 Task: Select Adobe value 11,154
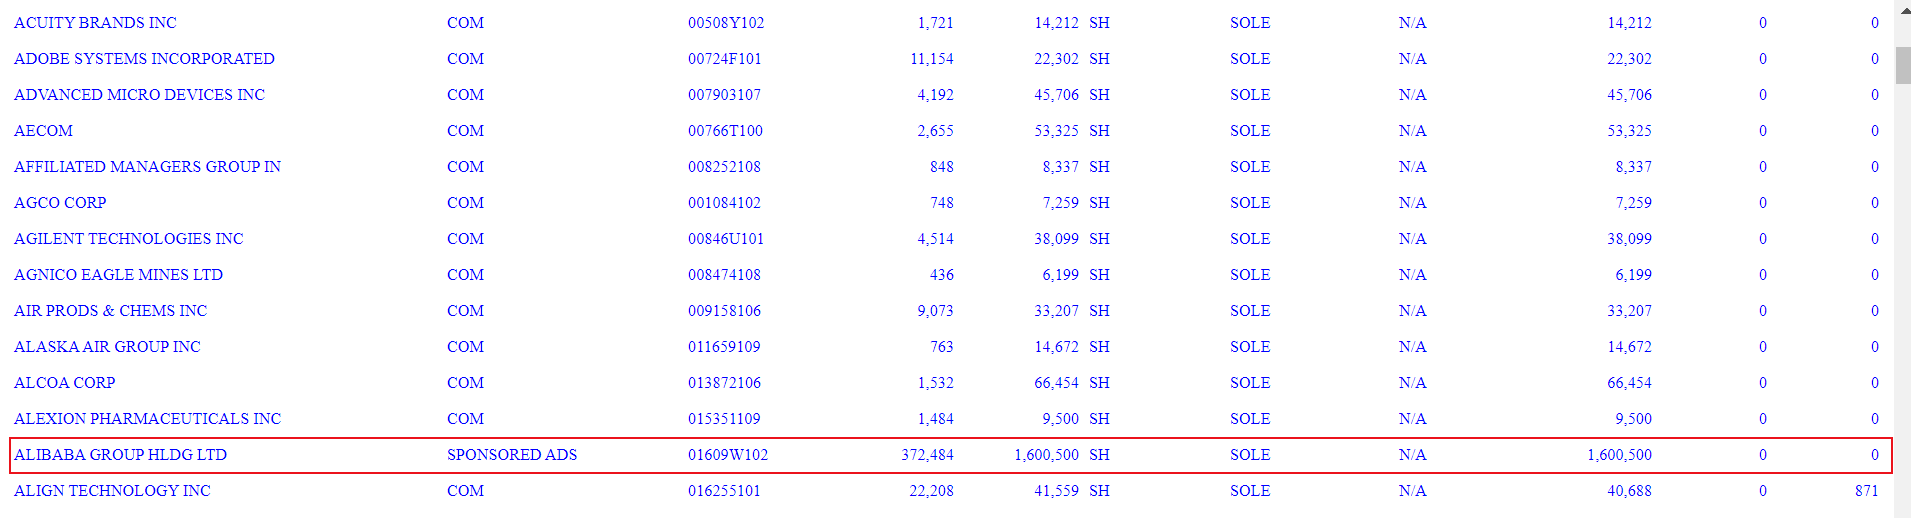click(931, 59)
